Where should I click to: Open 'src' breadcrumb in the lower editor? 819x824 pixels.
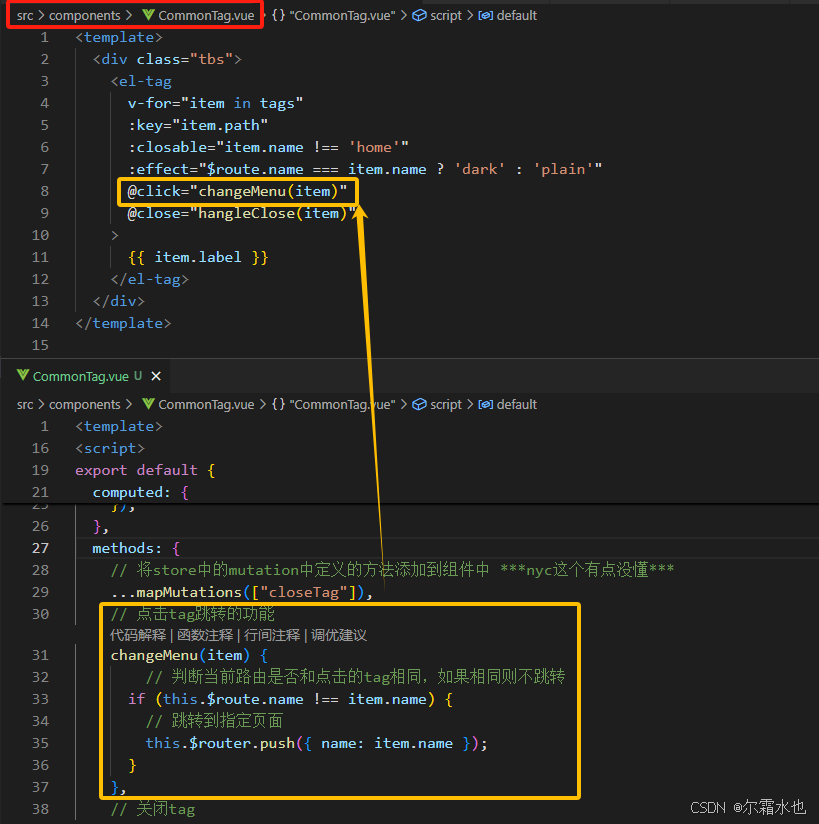point(25,405)
